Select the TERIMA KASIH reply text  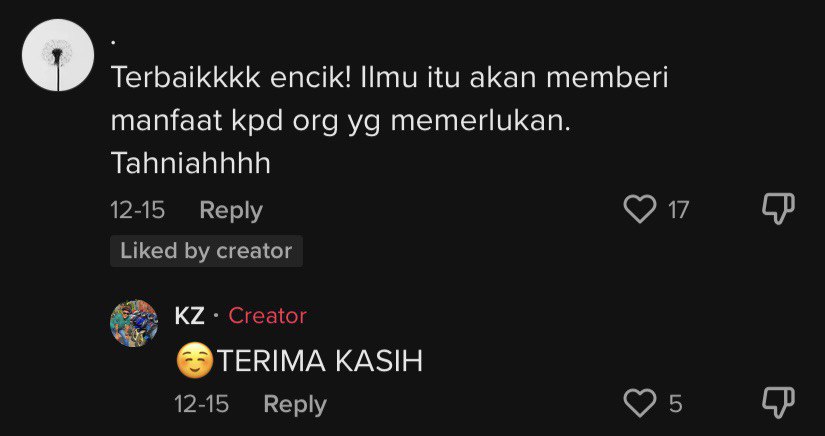coord(320,362)
